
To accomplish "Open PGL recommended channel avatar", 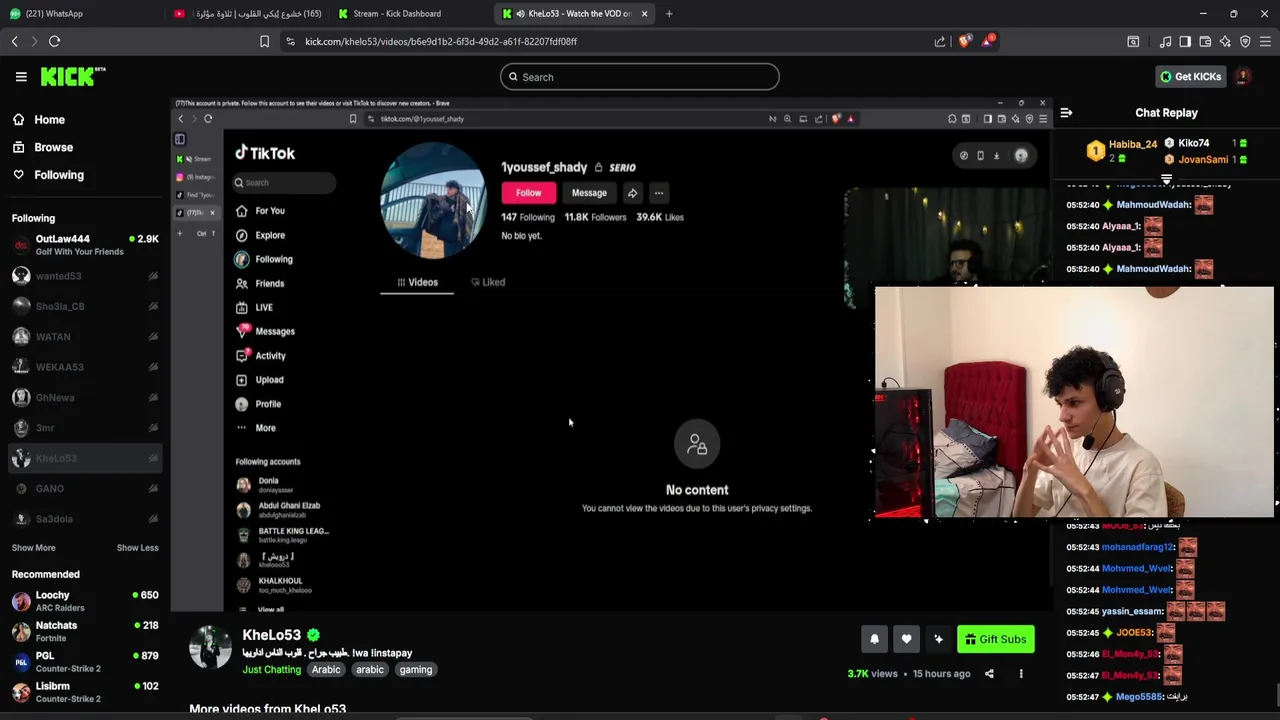I will [21, 662].
